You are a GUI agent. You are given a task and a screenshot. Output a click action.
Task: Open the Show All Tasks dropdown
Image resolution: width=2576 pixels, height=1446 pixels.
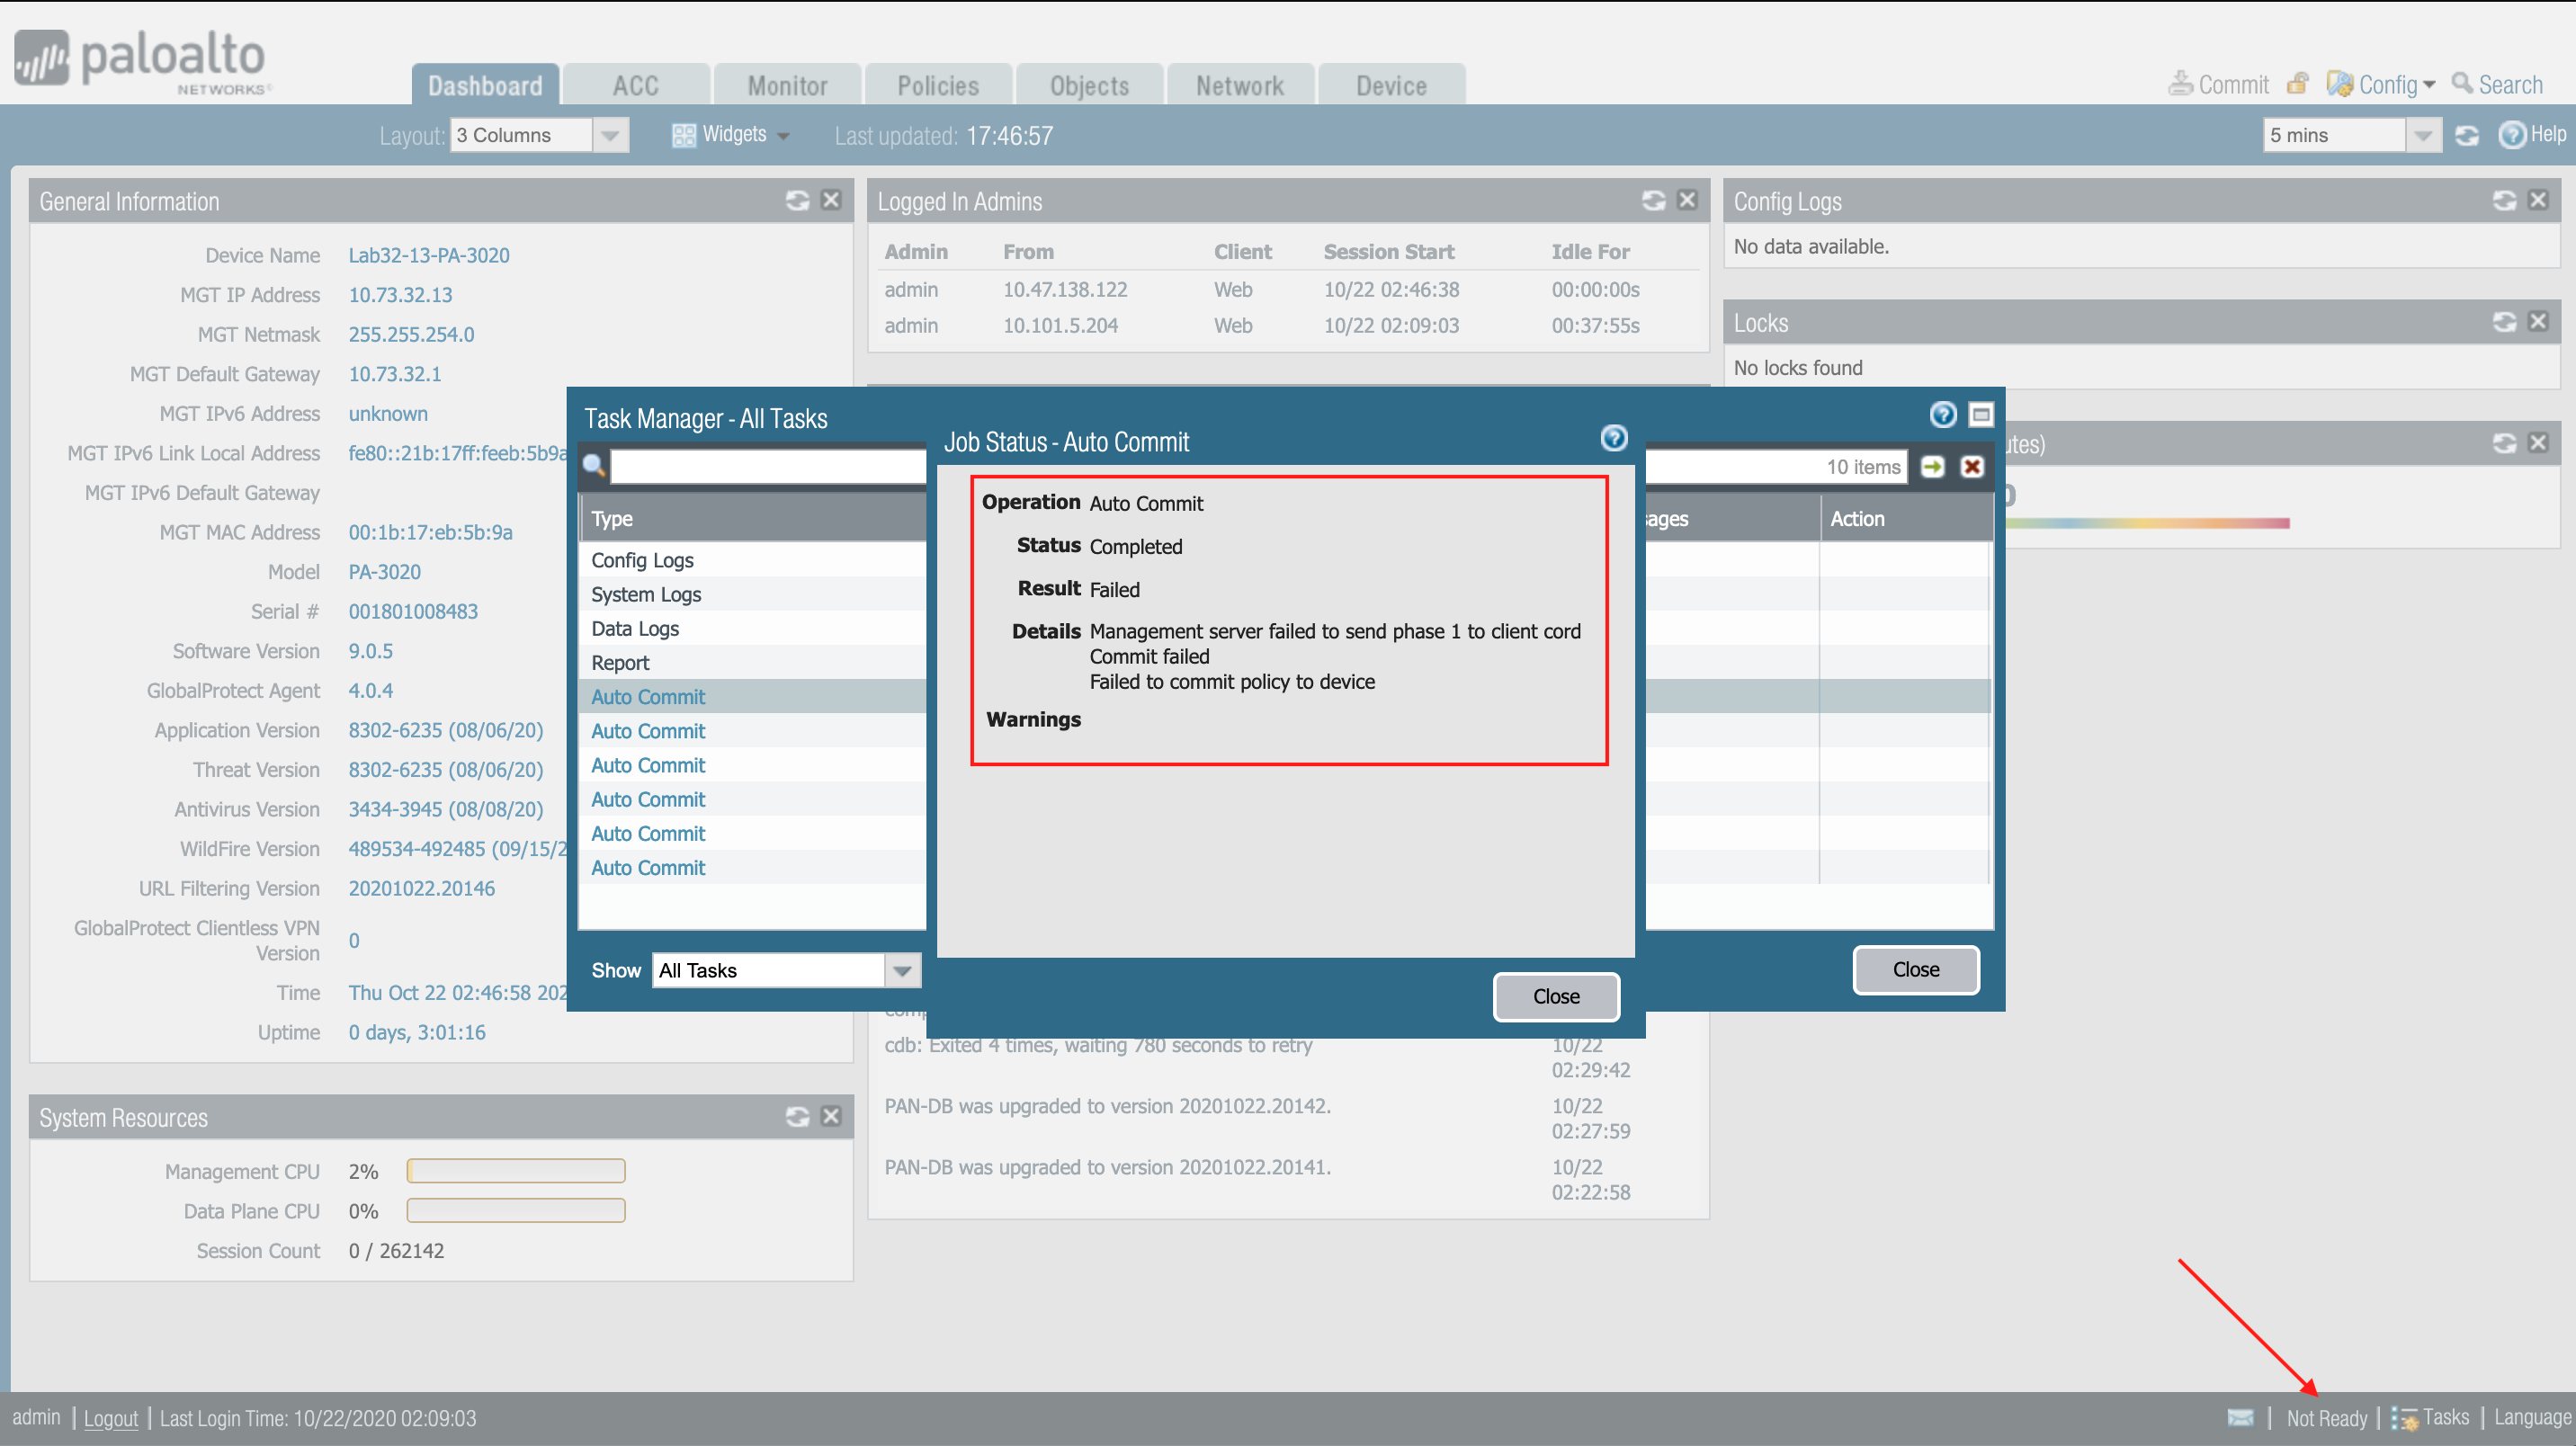coord(902,969)
